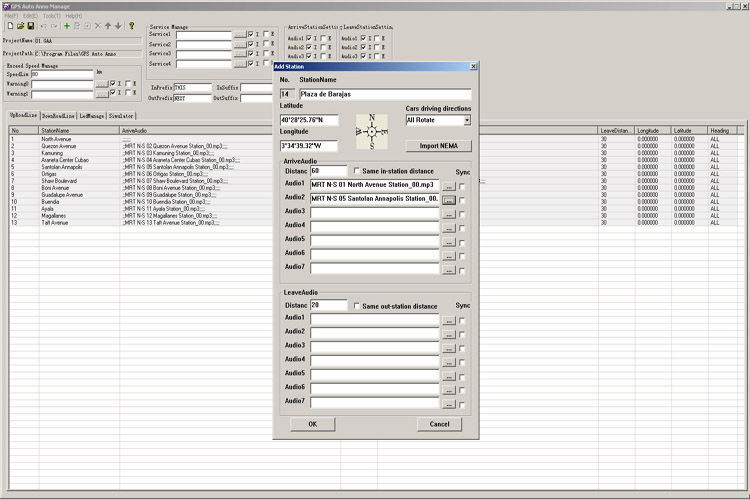
Task: Browse file for LeaveAudio Audio2
Action: pyautogui.click(x=449, y=334)
